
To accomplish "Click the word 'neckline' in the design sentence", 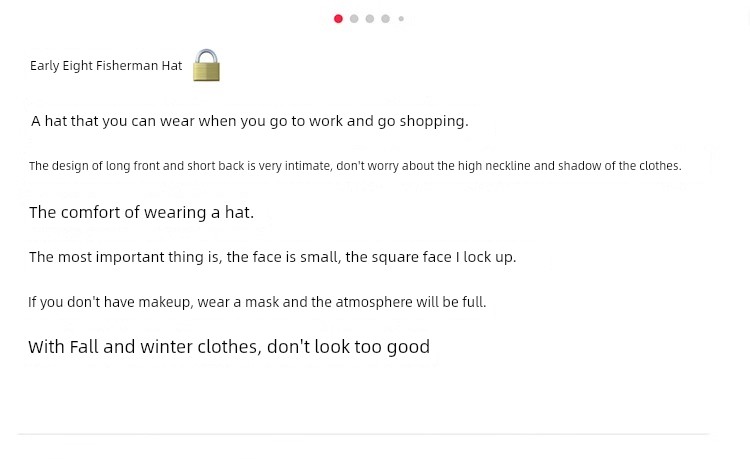I will click(507, 166).
